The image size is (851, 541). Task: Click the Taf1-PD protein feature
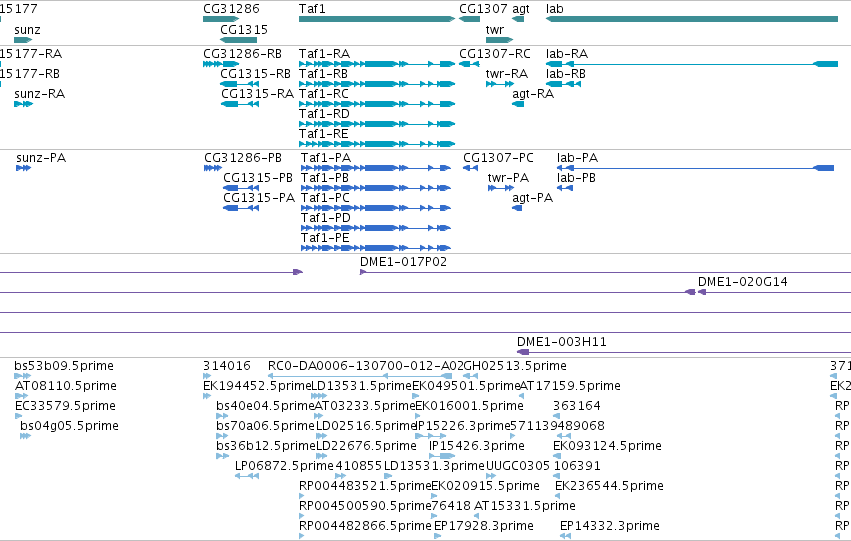point(376,228)
